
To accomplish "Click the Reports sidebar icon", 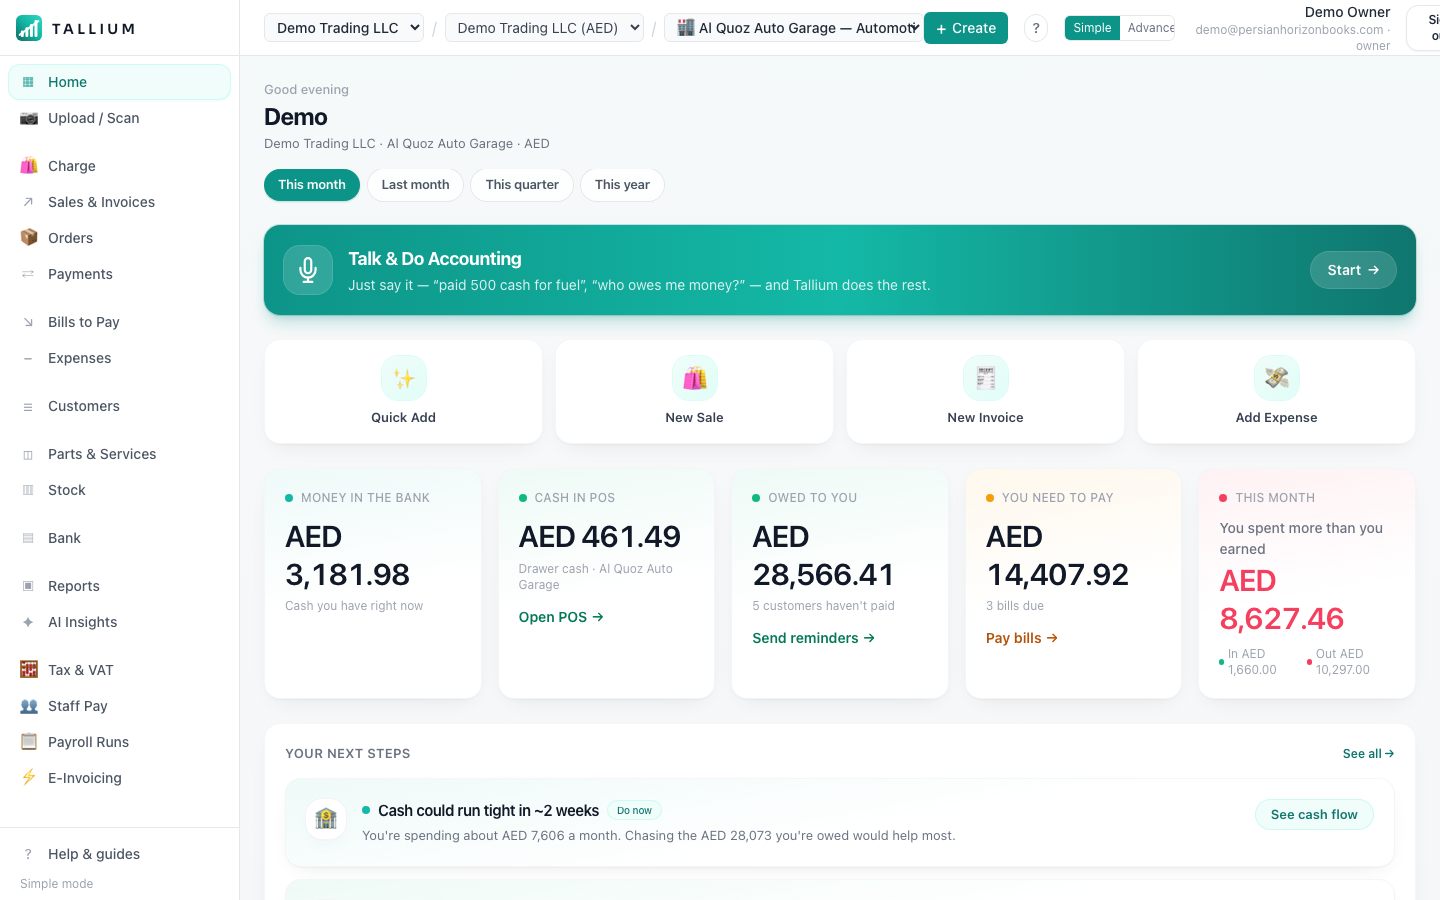I will coord(28,586).
